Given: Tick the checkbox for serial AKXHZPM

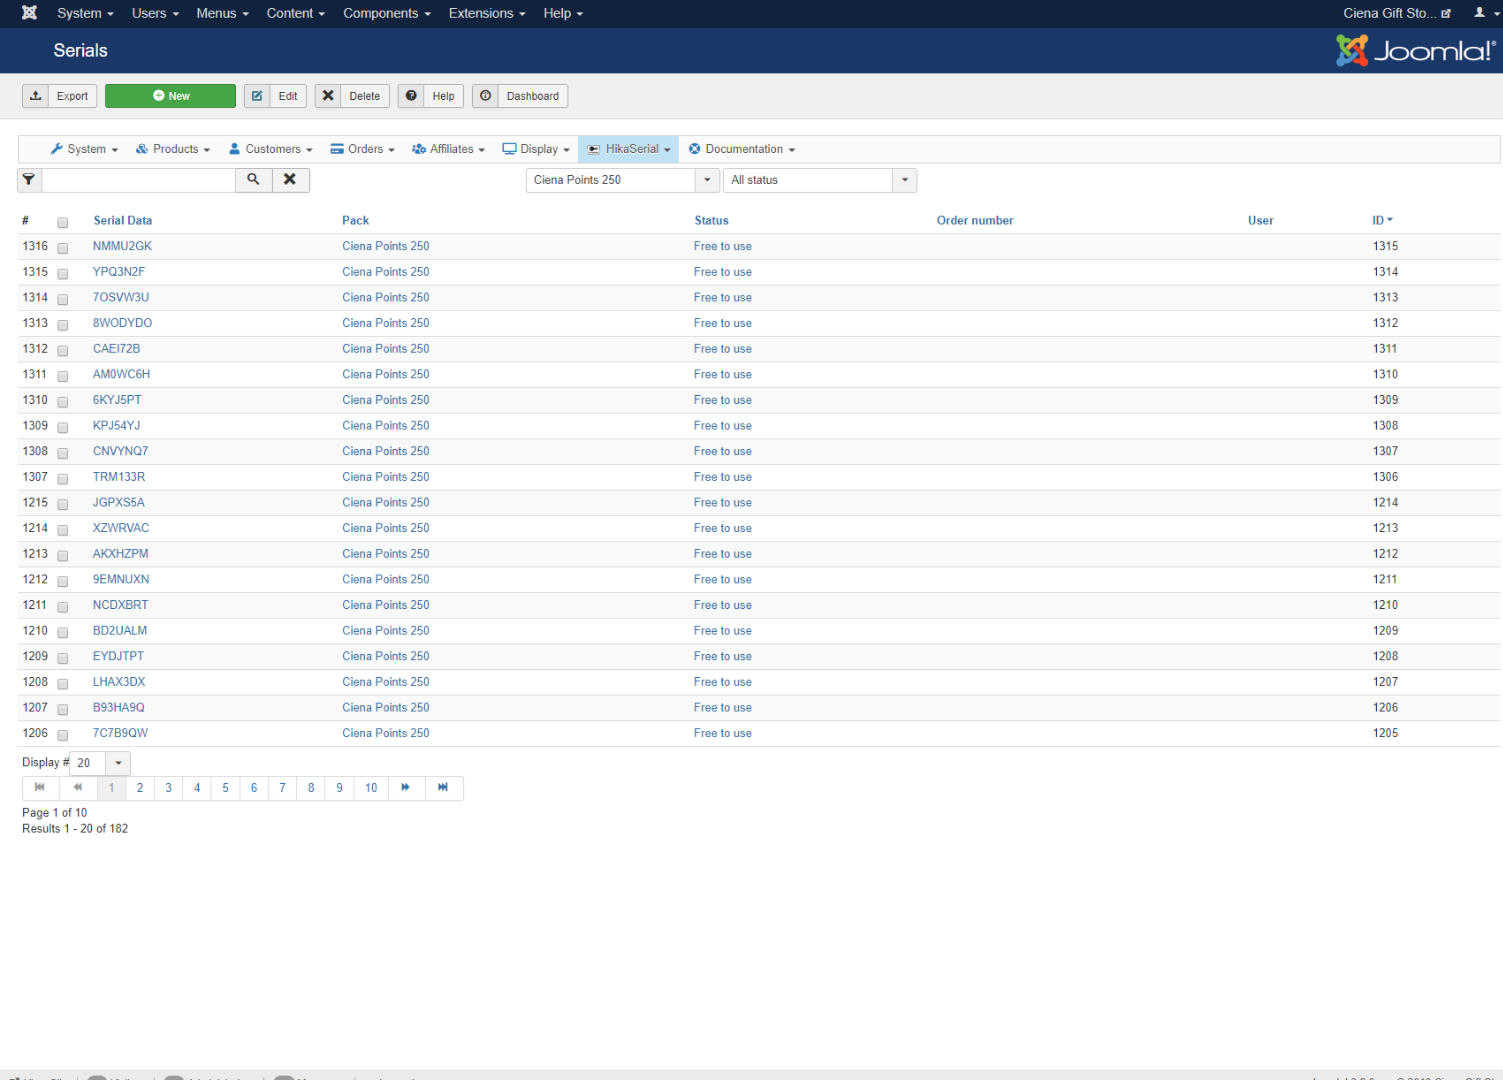Looking at the screenshot, I should coord(62,556).
